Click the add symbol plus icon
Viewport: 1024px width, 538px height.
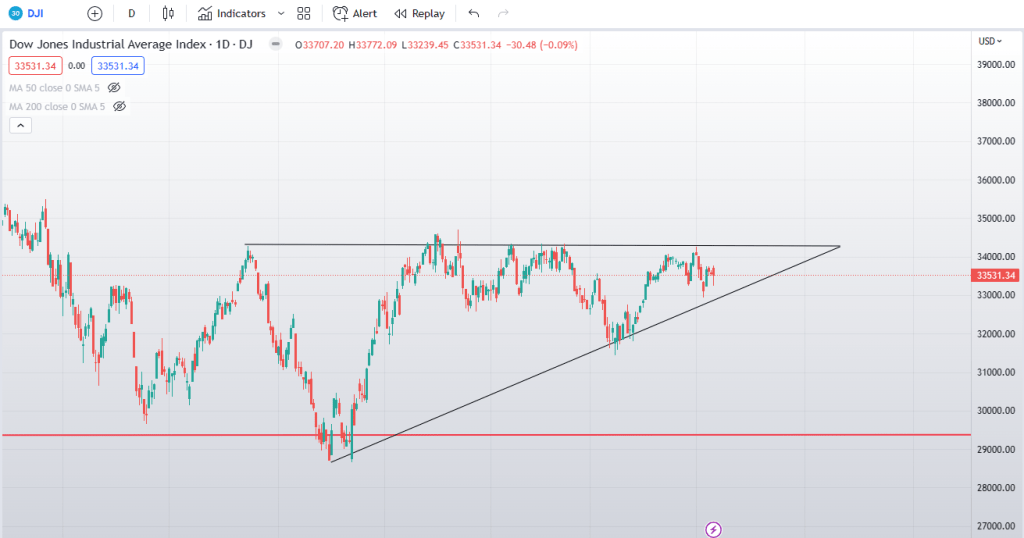click(94, 14)
